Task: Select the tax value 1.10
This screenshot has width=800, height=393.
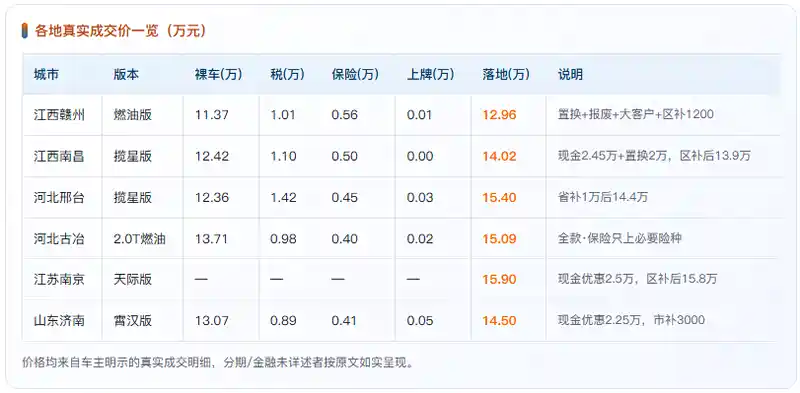Action: [x=283, y=156]
